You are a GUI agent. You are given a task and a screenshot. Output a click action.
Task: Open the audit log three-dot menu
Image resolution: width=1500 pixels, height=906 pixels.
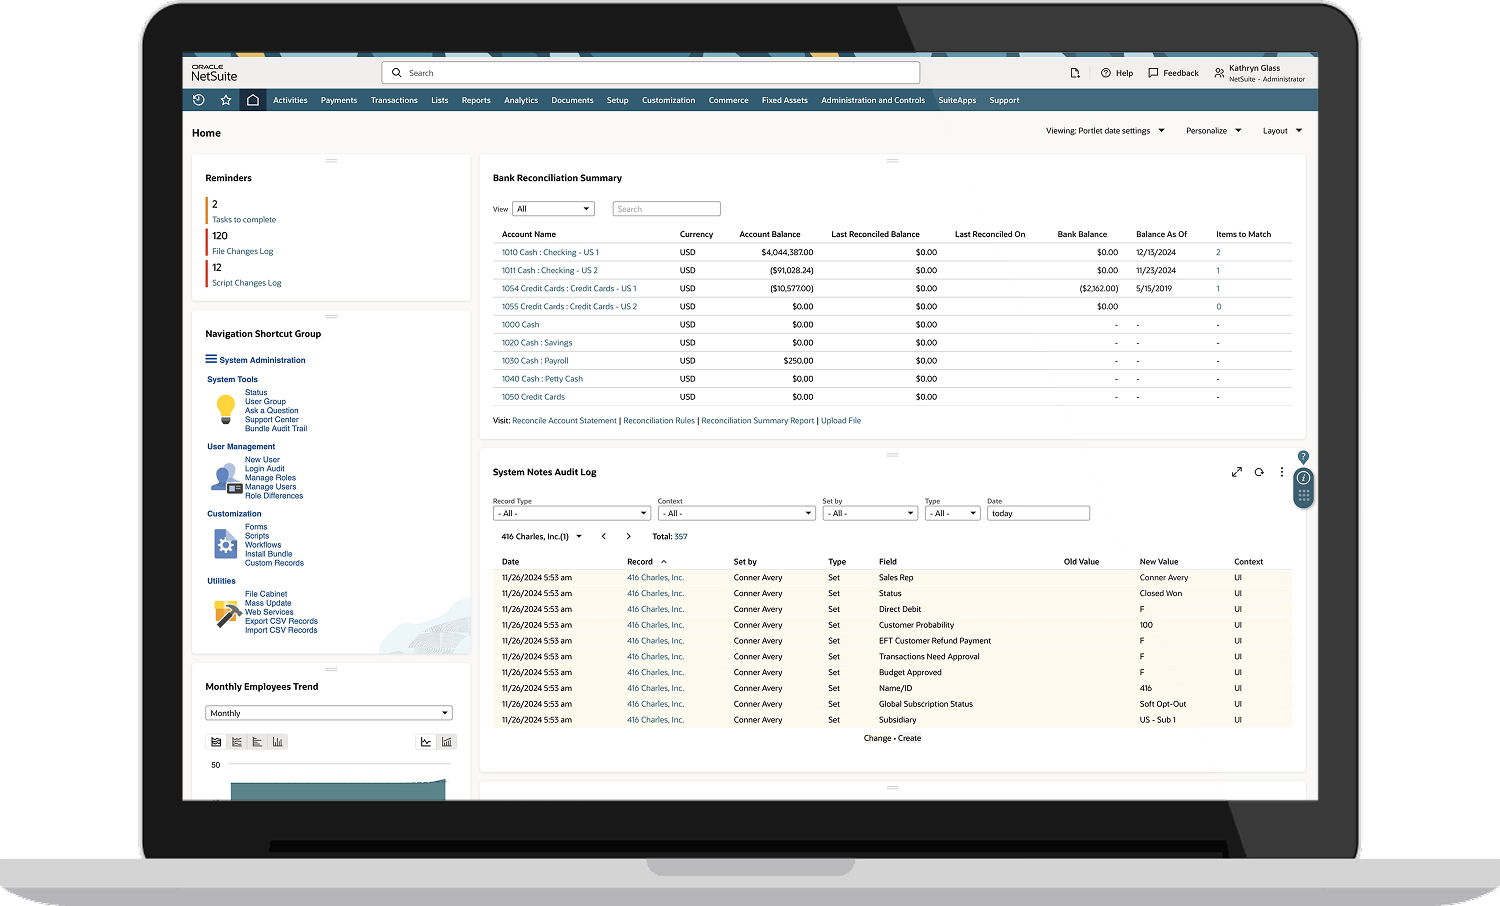tap(1282, 472)
